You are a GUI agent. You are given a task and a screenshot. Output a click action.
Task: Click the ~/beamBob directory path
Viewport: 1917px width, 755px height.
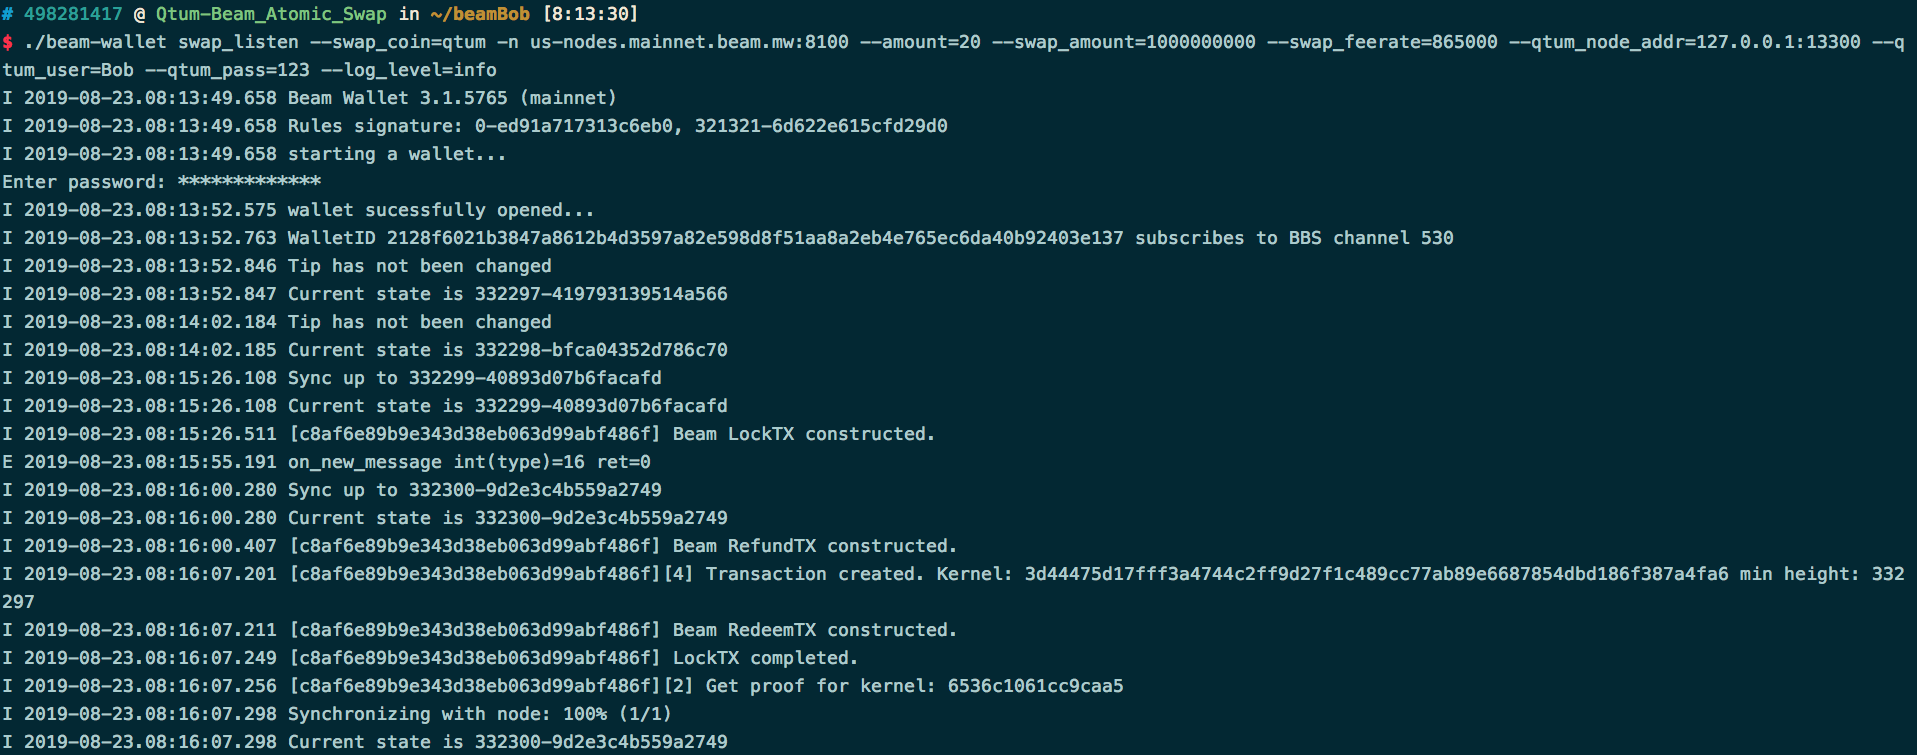pos(480,14)
